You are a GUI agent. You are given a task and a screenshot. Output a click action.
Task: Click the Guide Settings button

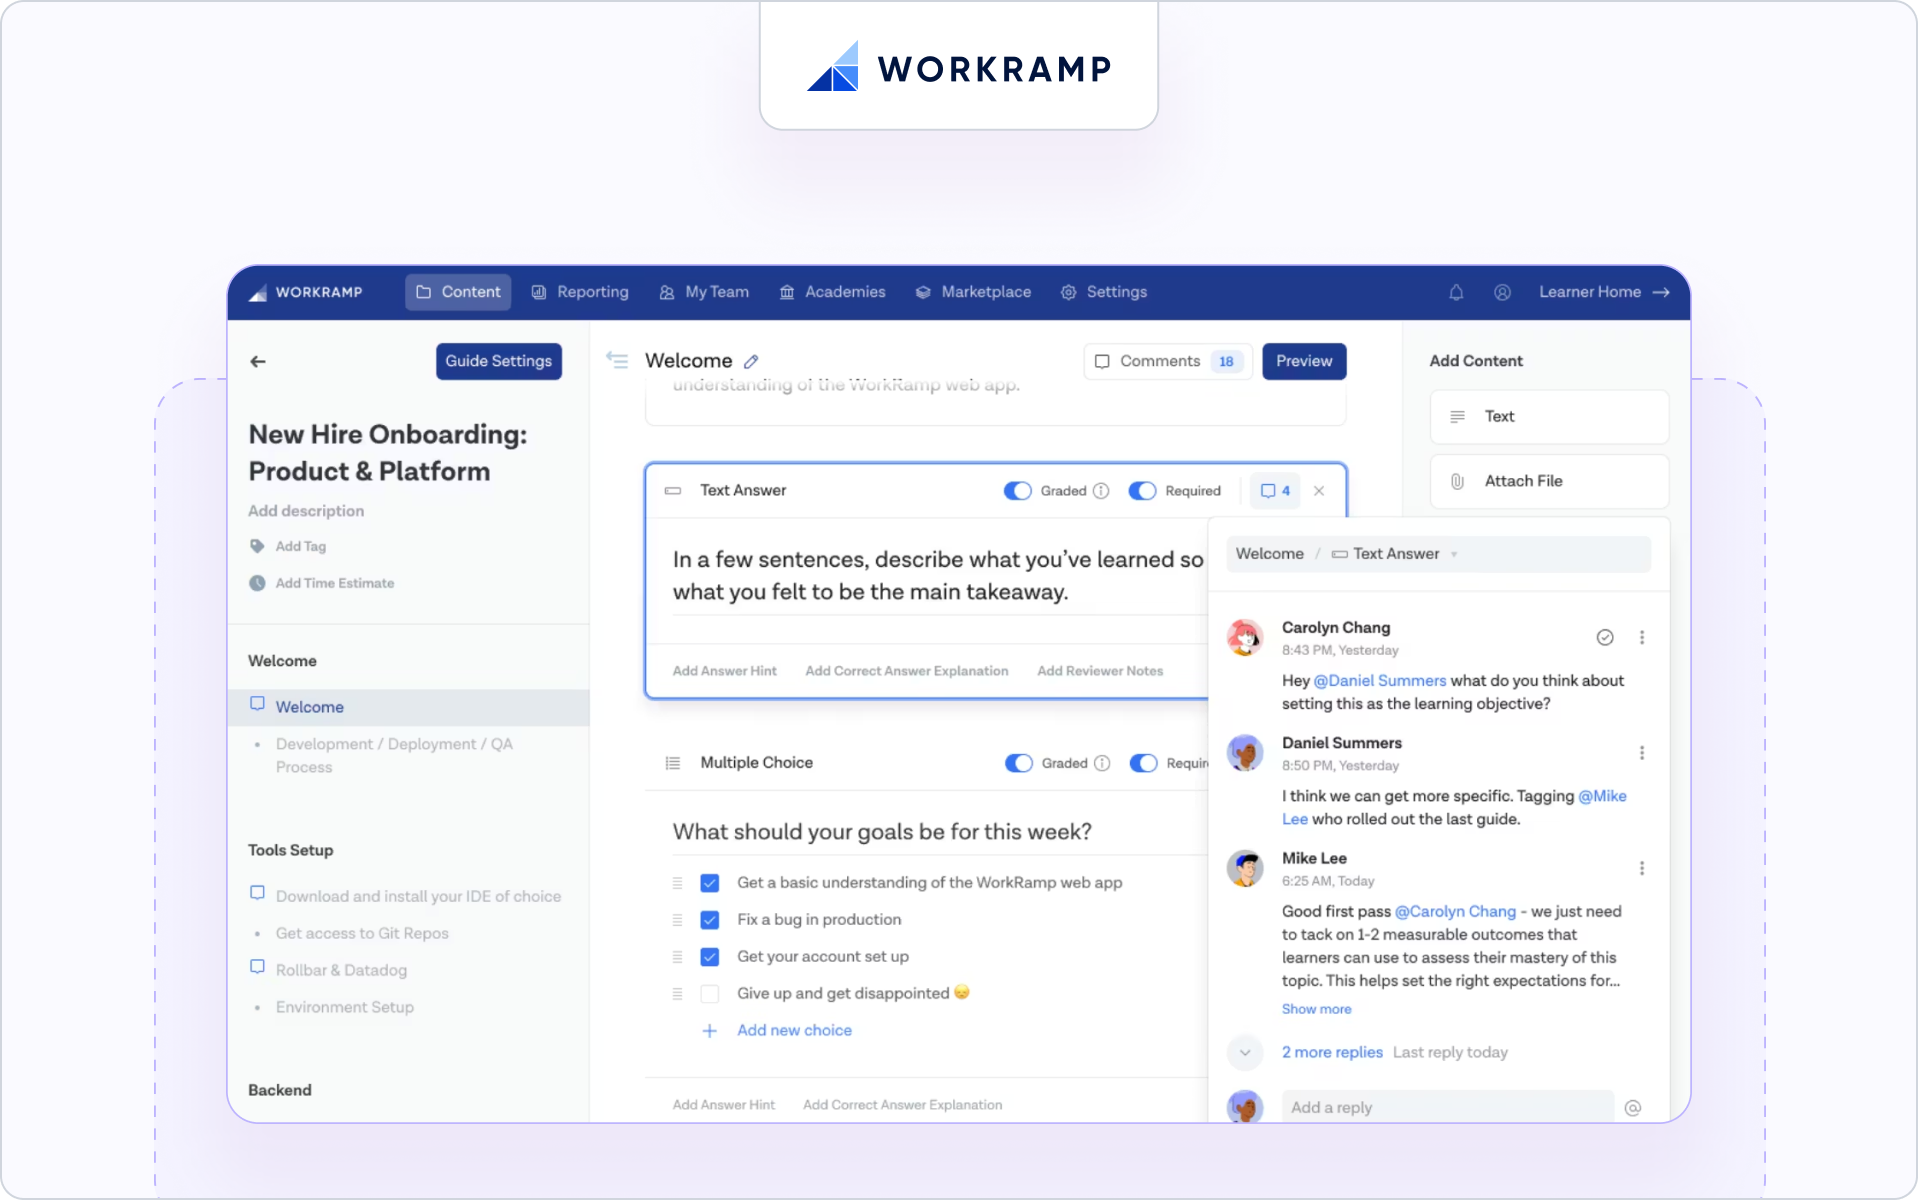tap(499, 361)
